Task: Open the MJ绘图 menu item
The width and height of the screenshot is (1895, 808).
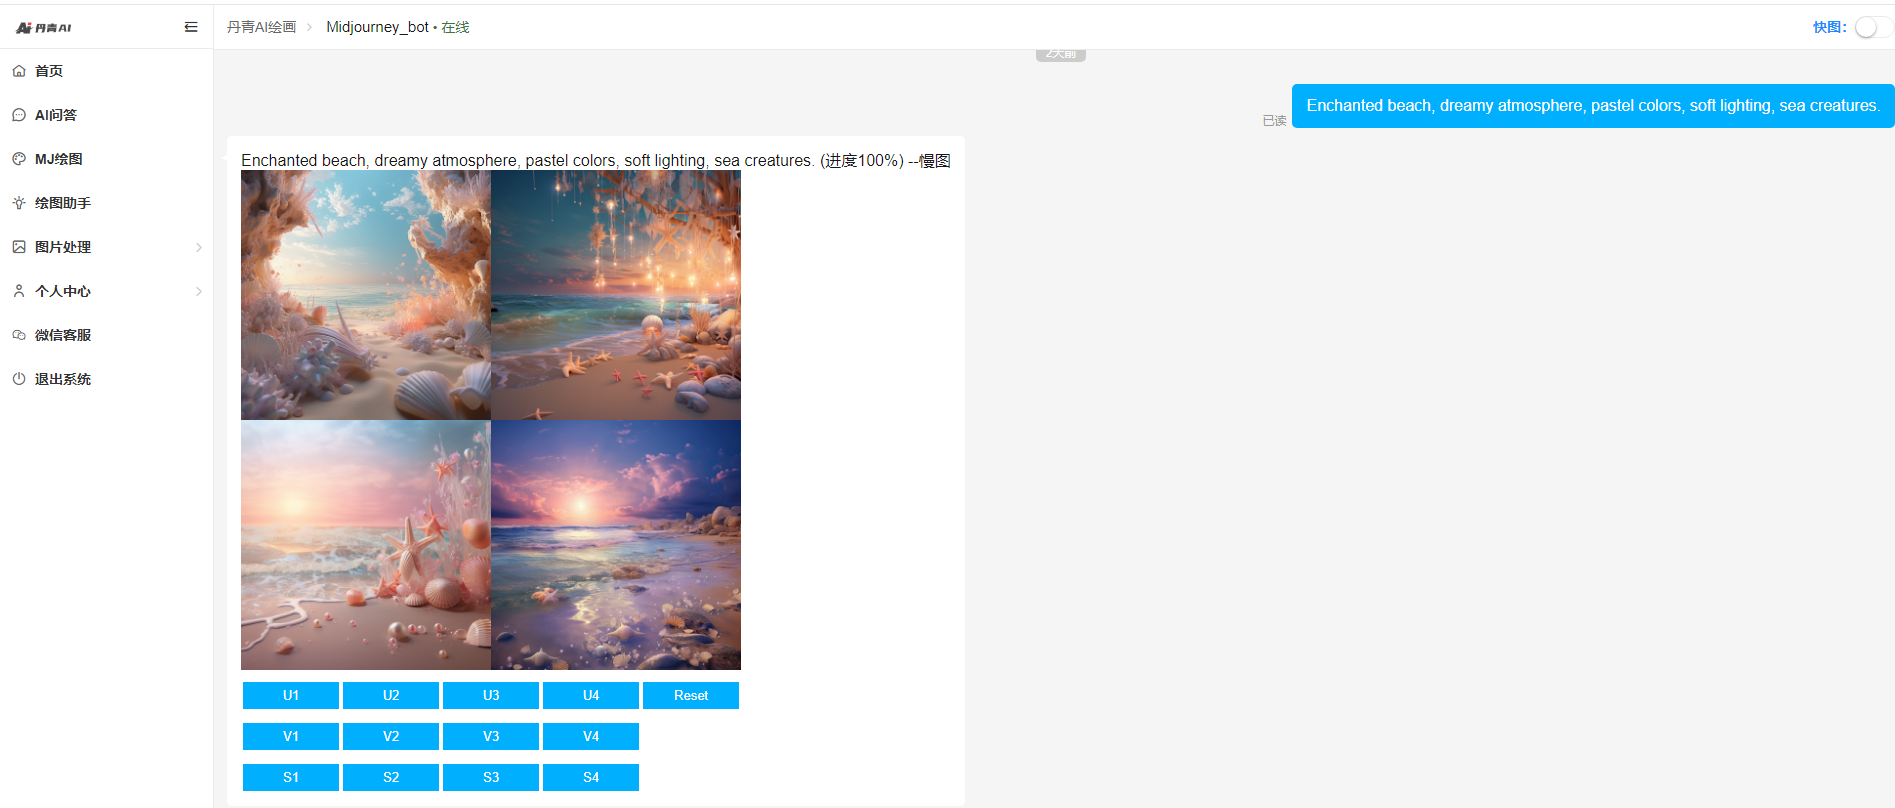Action: pos(59,159)
